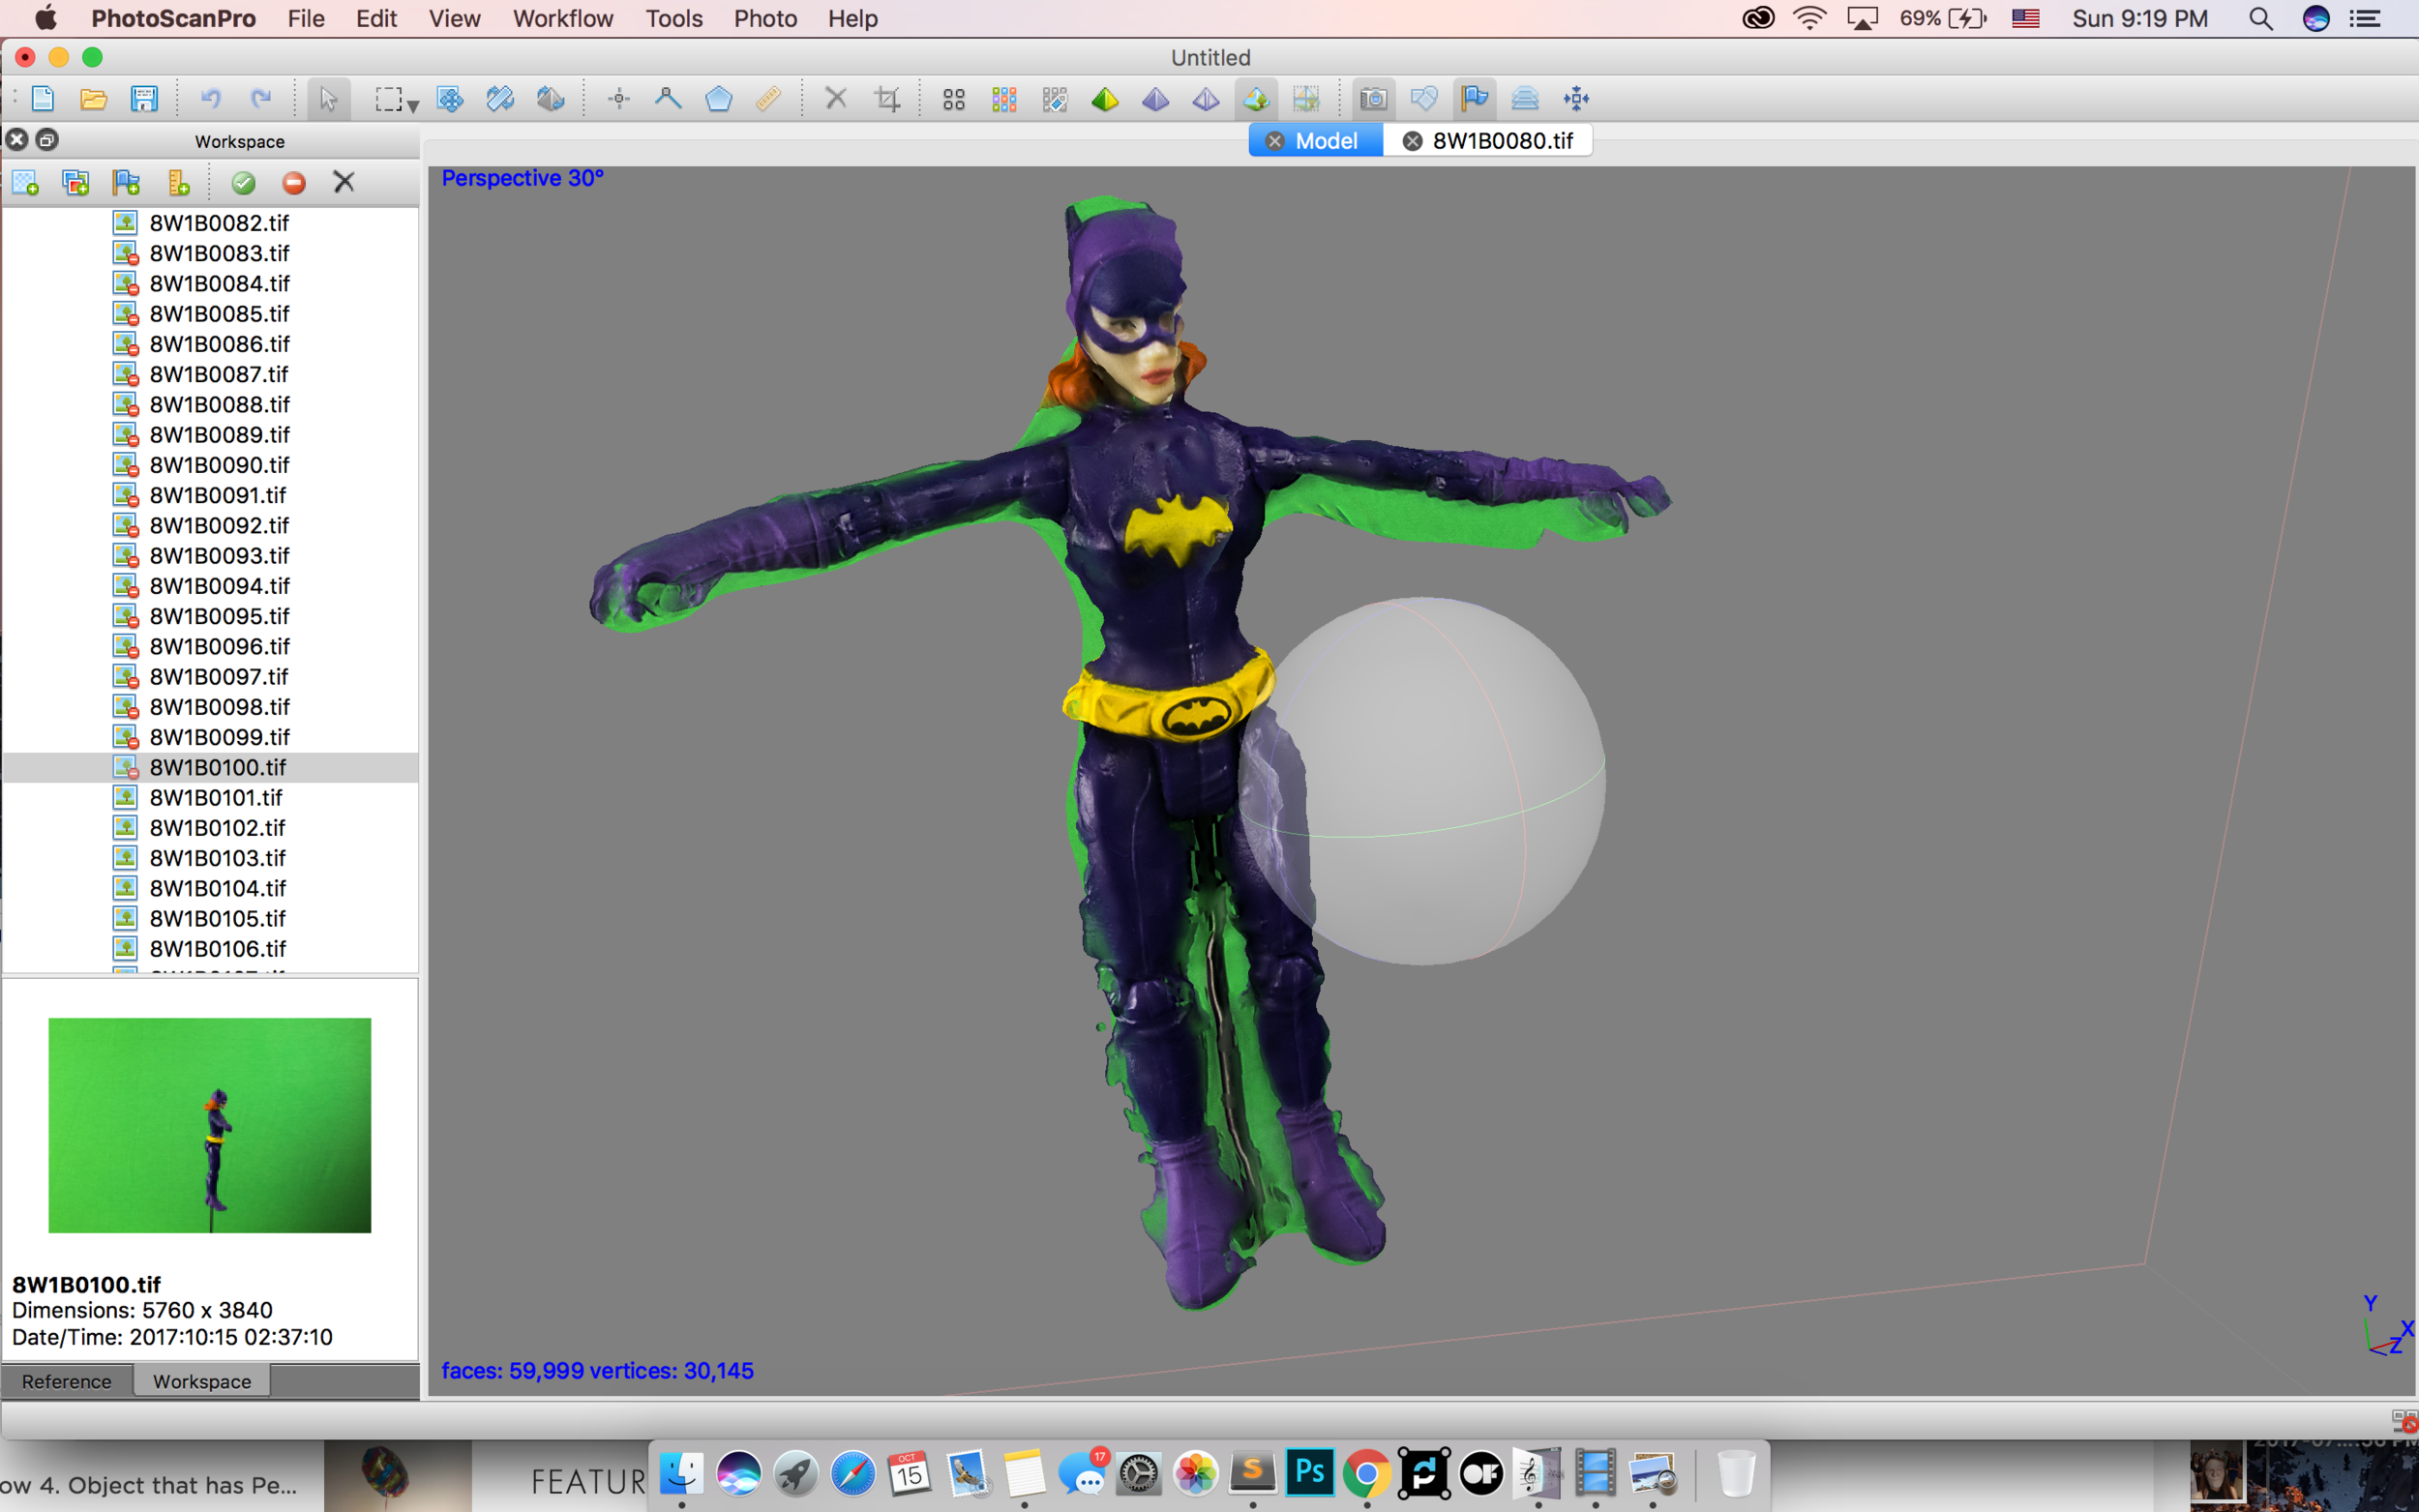This screenshot has width=2419, height=1512.
Task: Open a project with folder icon
Action: (x=93, y=98)
